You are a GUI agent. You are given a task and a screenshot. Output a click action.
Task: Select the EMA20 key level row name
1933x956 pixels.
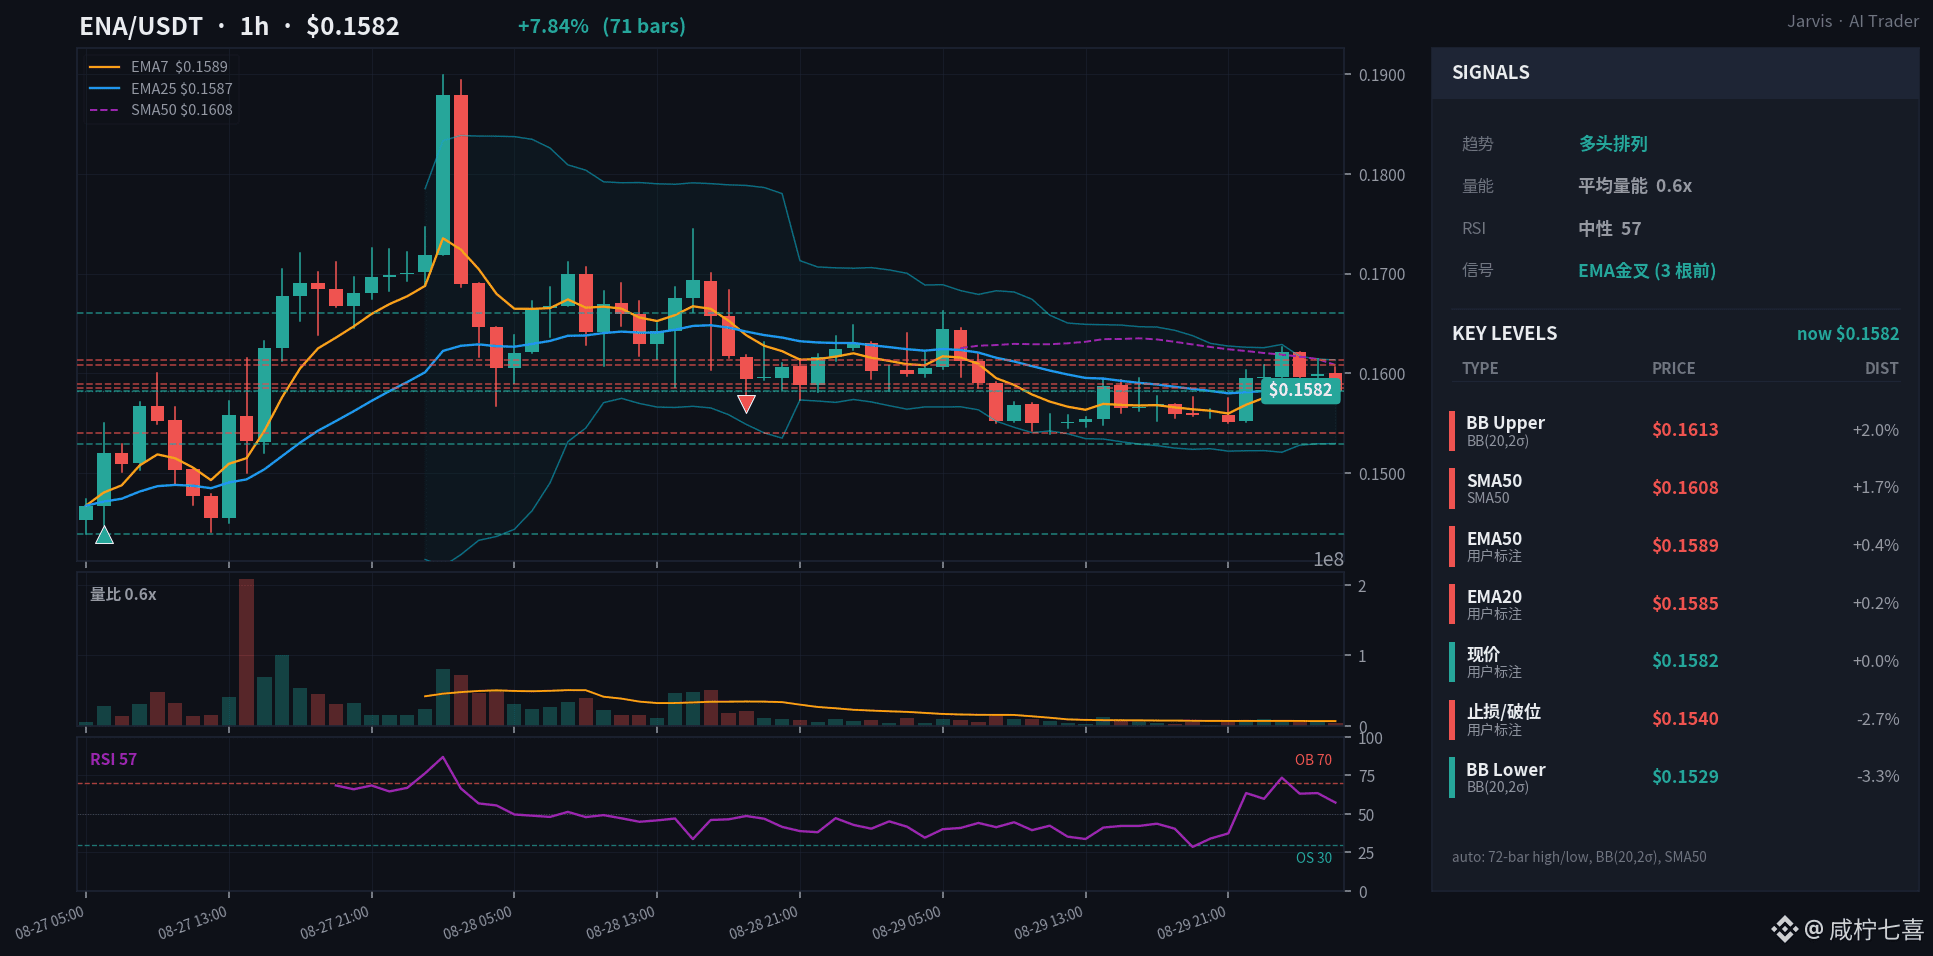pyautogui.click(x=1494, y=597)
